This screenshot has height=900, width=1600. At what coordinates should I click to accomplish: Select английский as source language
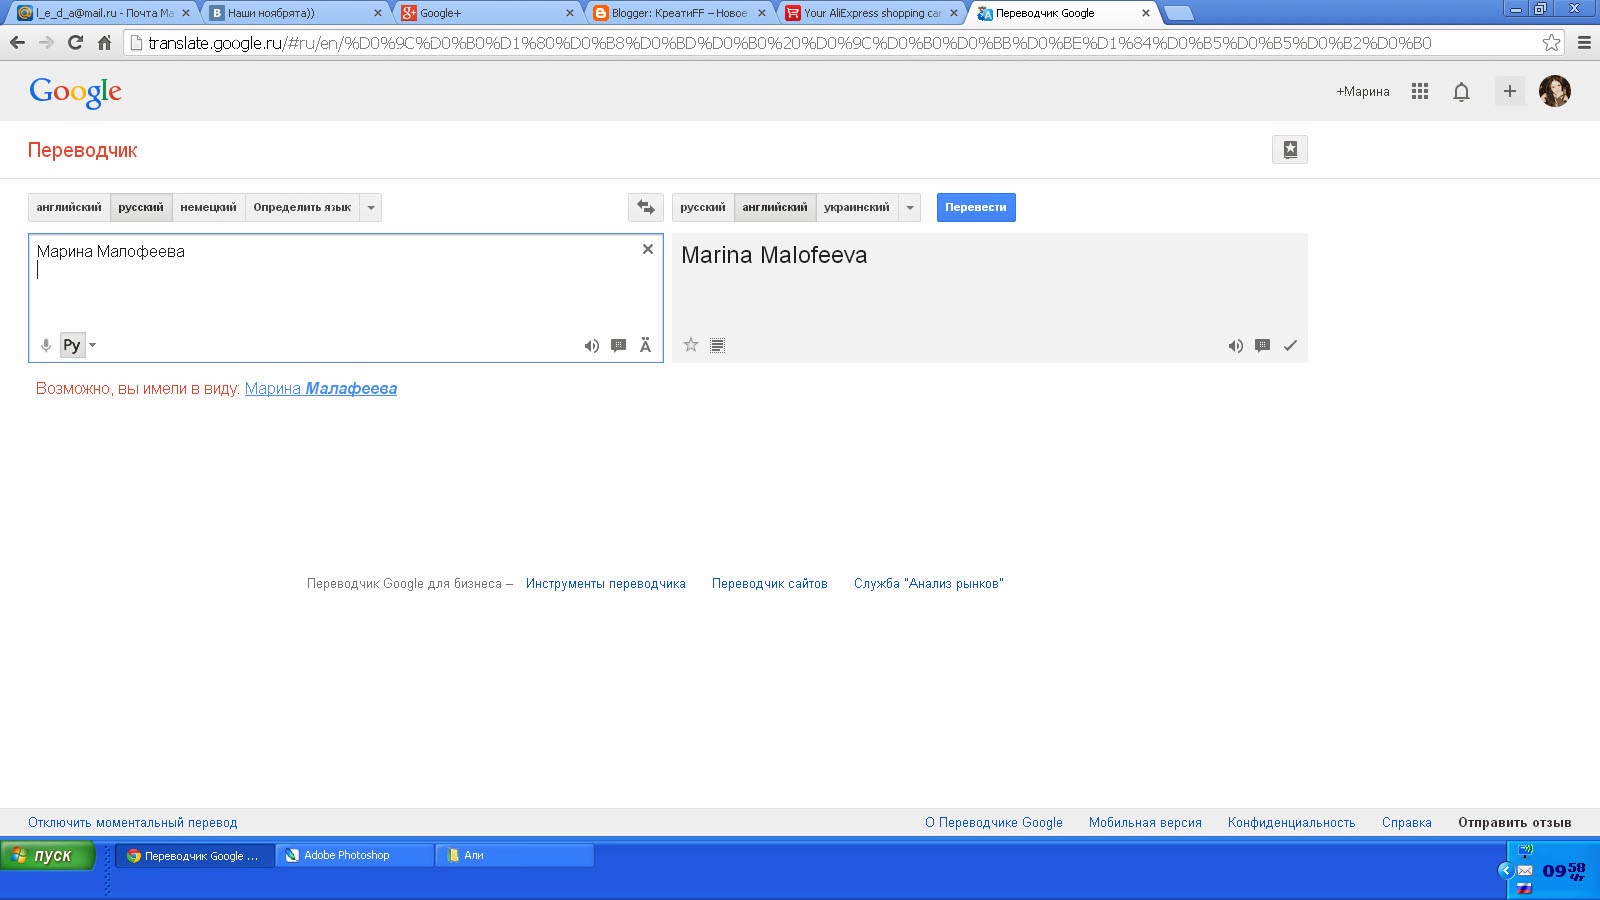tap(69, 207)
